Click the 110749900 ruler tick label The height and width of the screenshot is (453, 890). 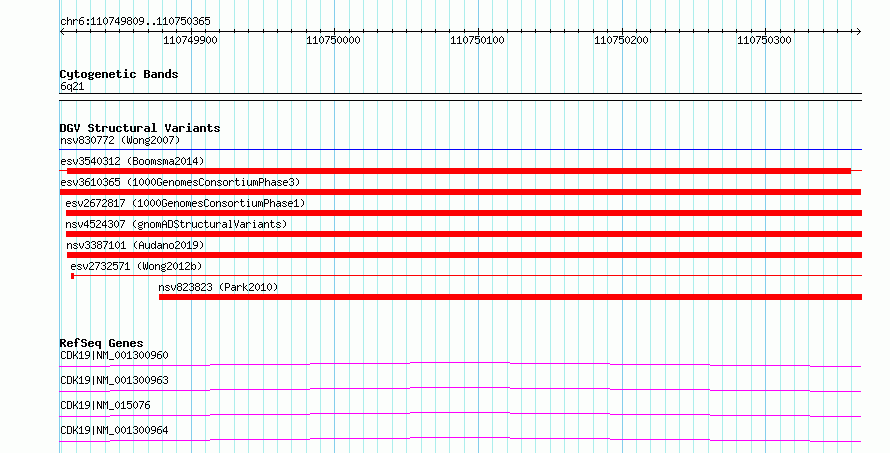(x=190, y=40)
